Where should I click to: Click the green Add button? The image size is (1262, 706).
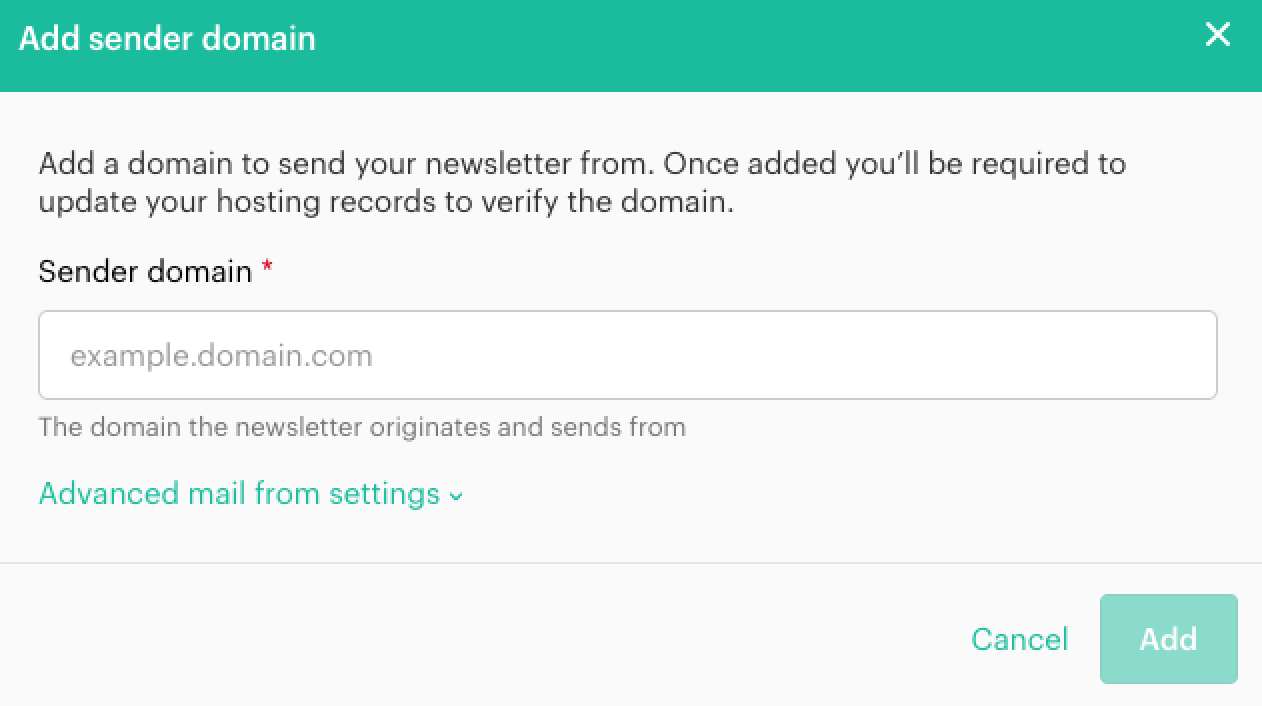(1168, 639)
